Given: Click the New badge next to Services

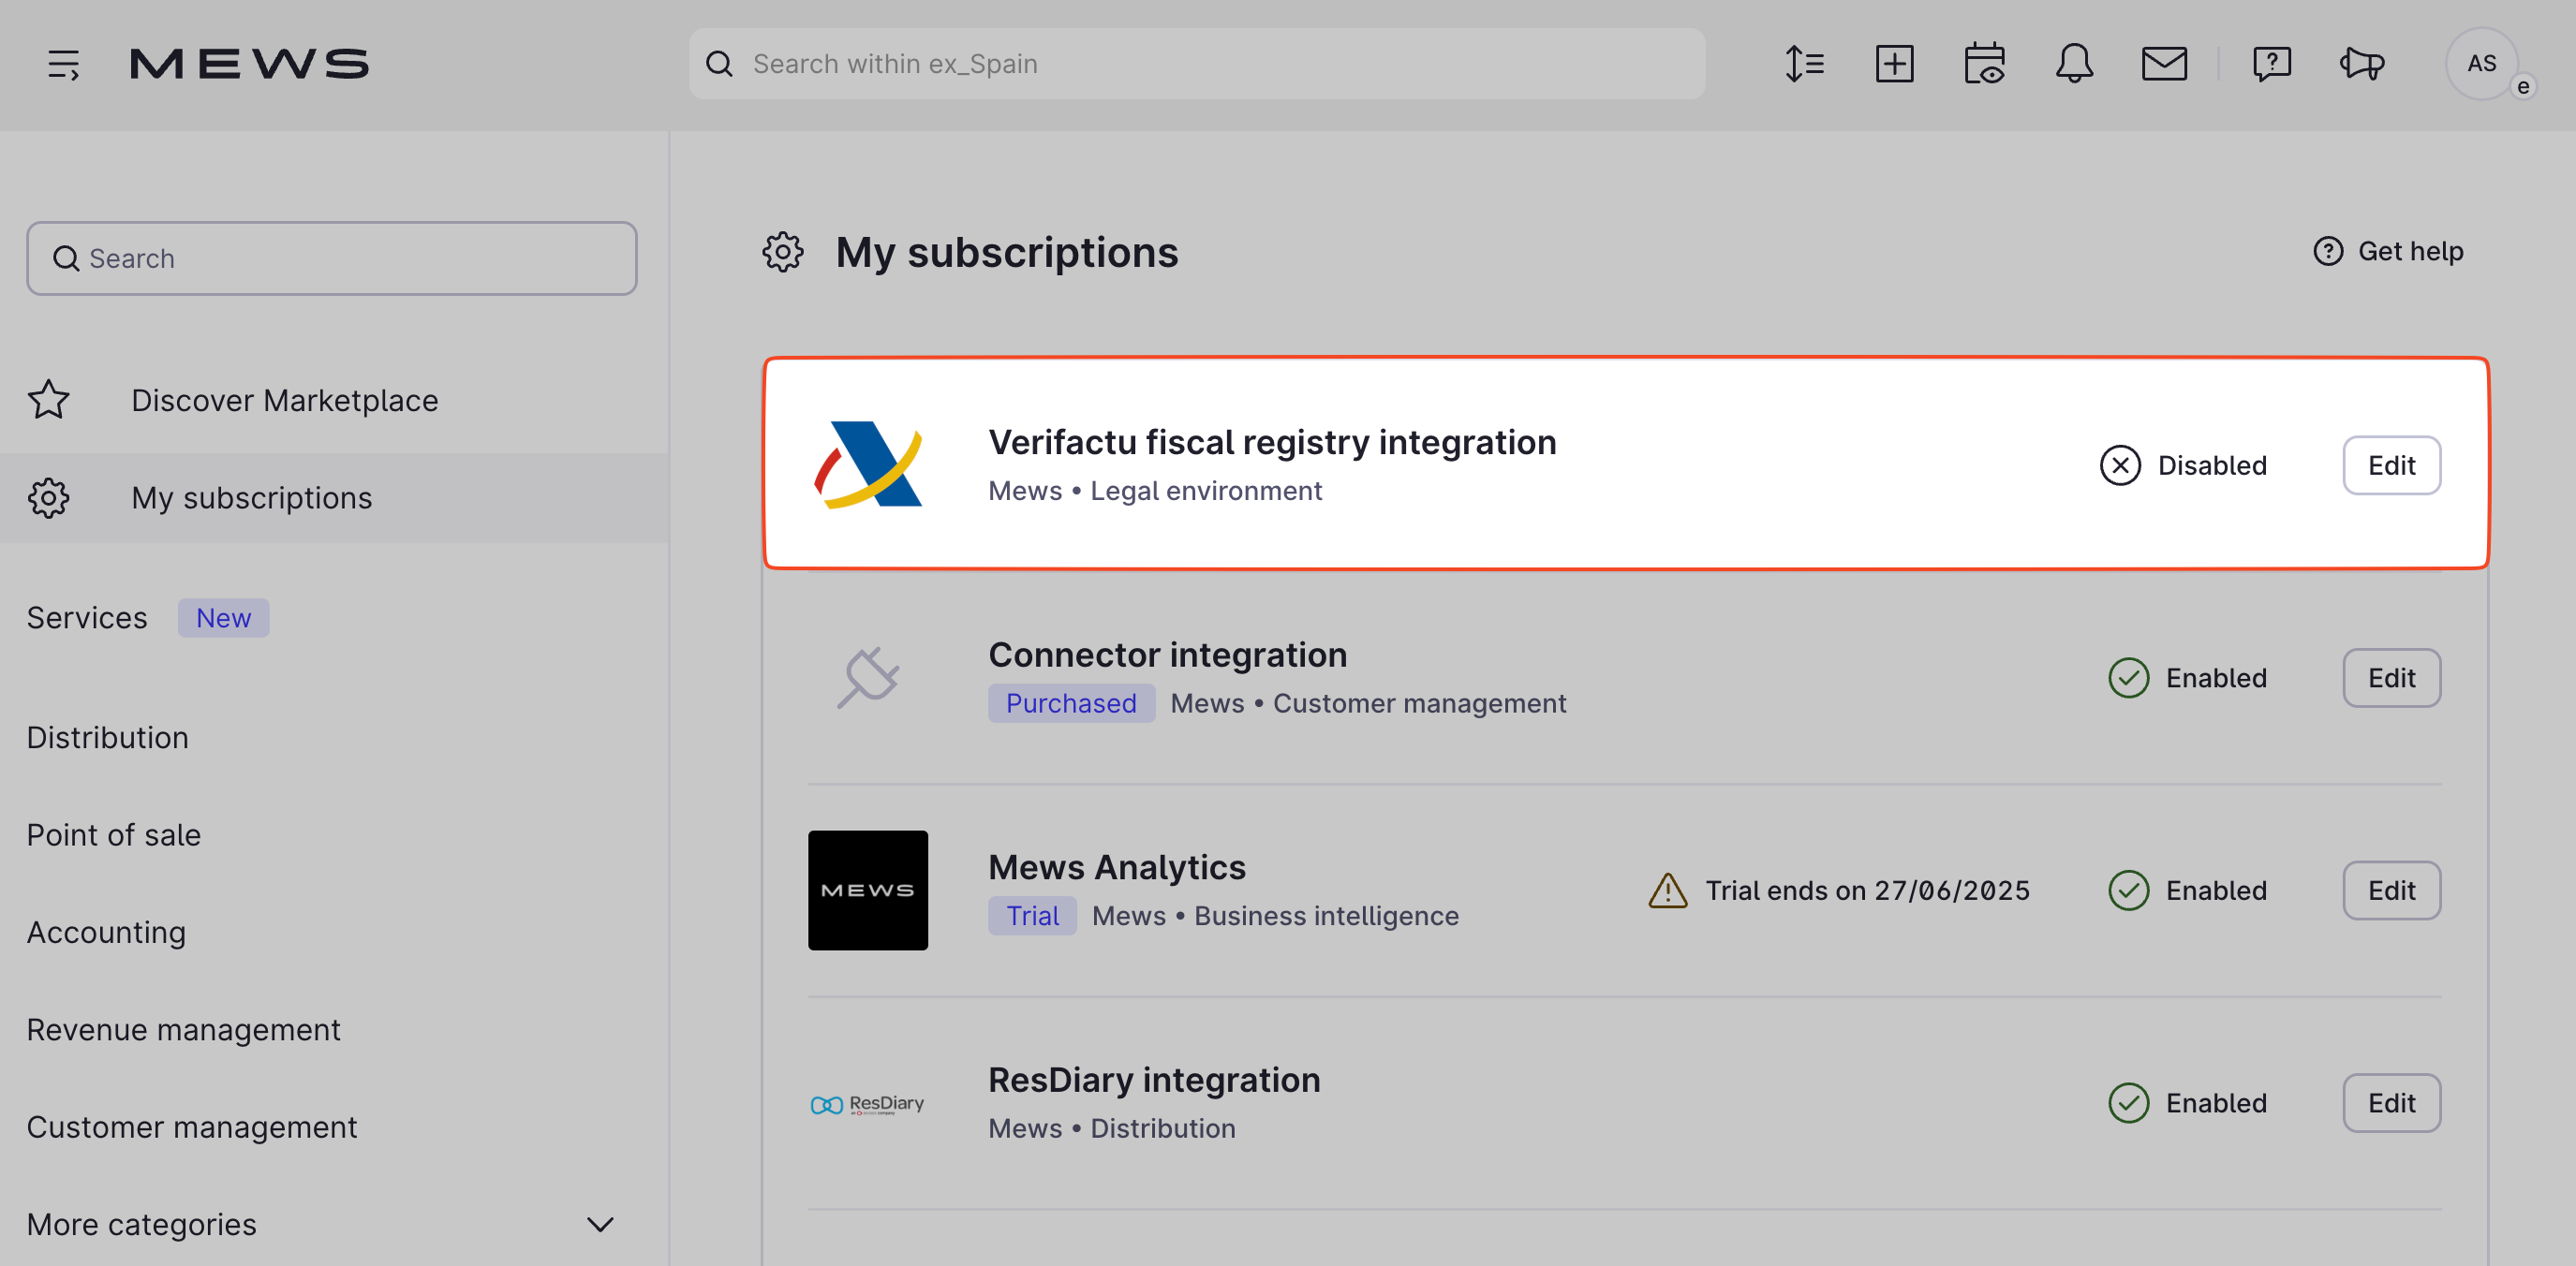Looking at the screenshot, I should (223, 618).
